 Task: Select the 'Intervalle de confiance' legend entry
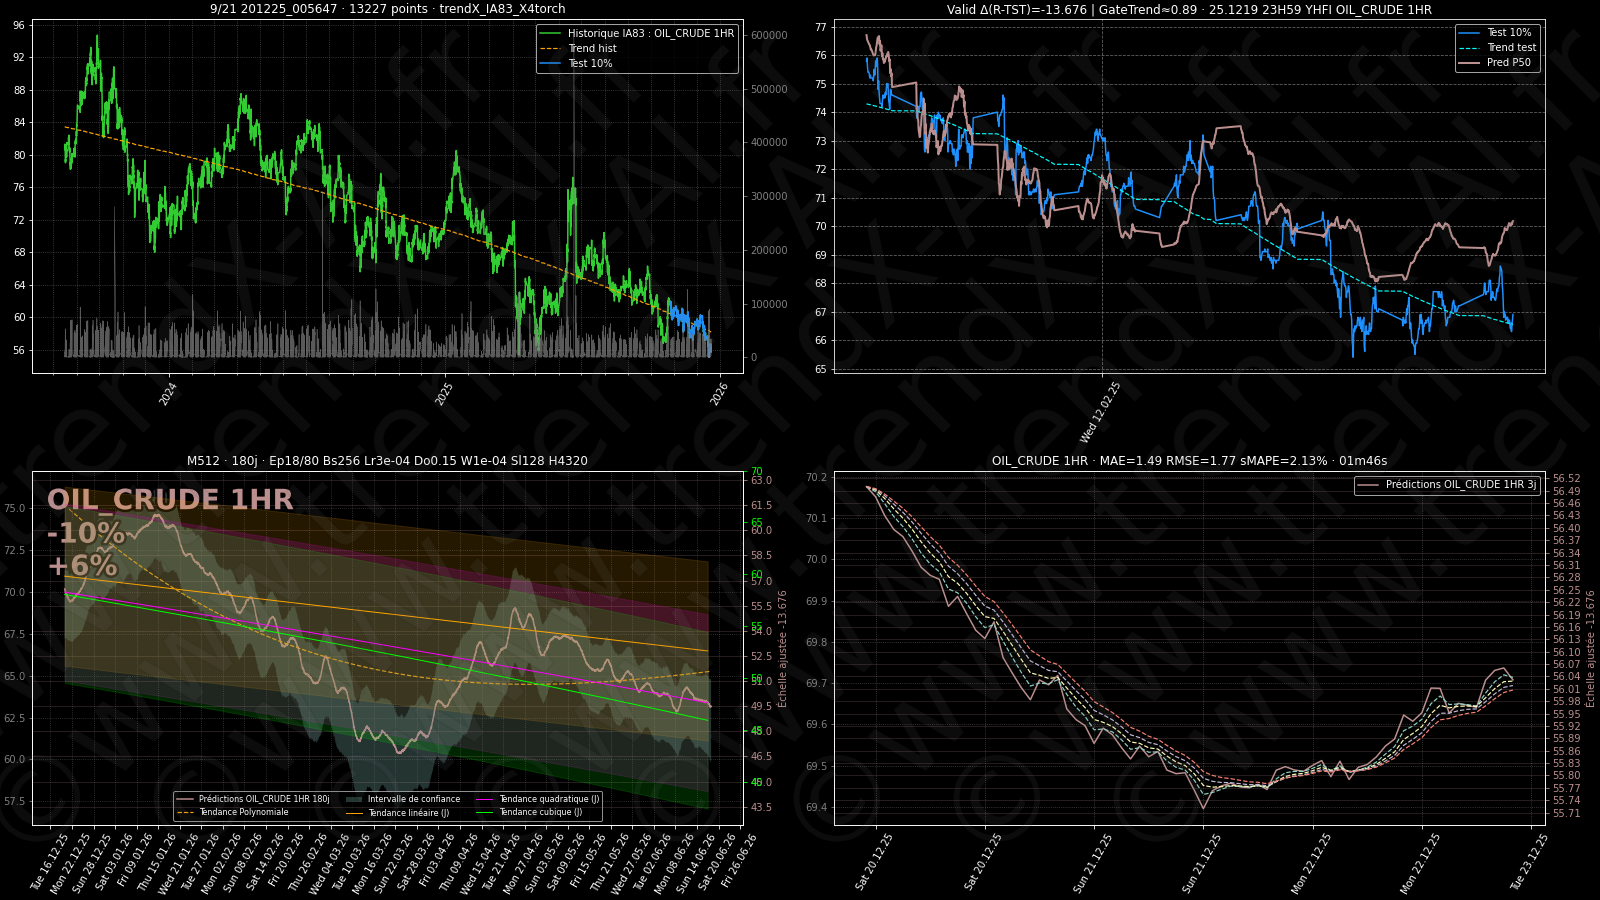pos(413,799)
